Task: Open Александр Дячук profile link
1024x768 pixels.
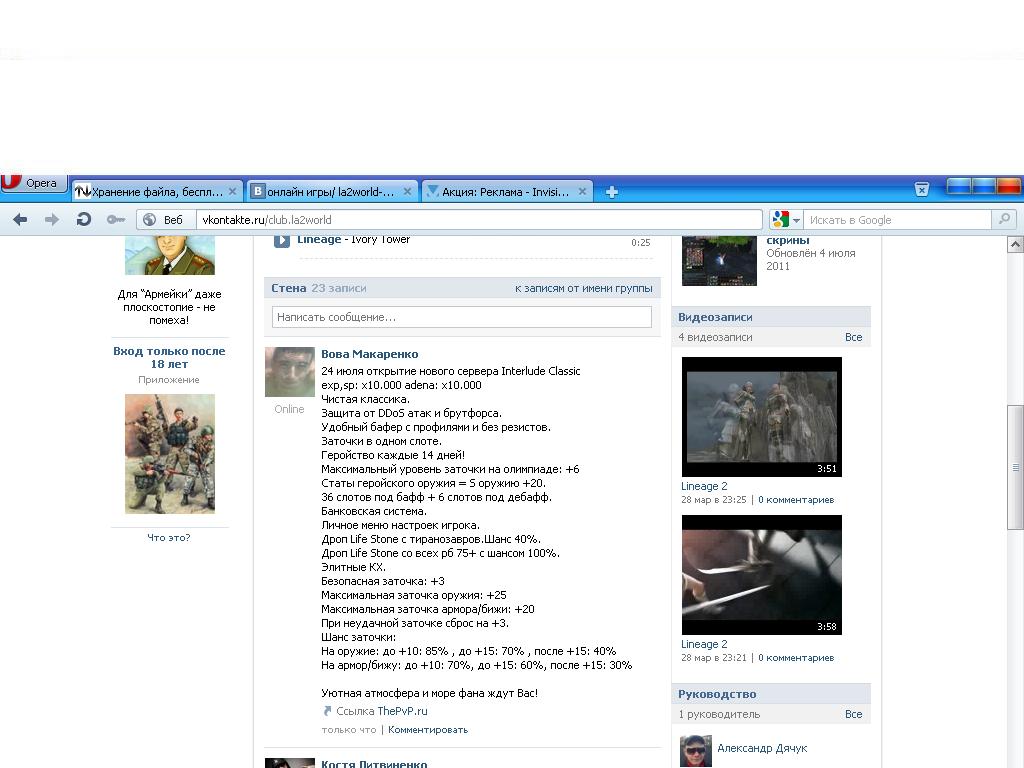Action: (762, 748)
